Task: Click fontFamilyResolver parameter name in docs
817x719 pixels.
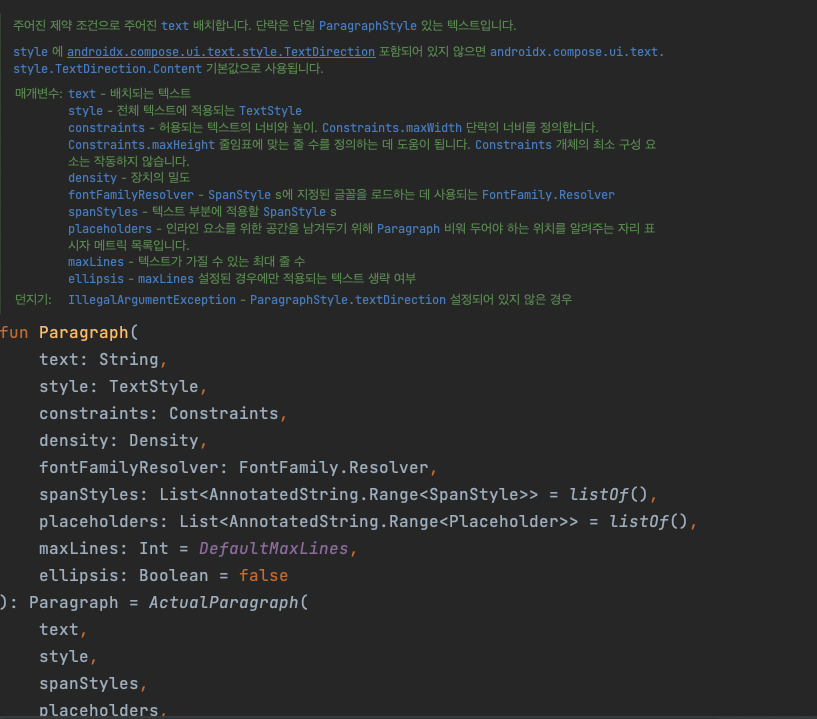Action: pos(131,195)
